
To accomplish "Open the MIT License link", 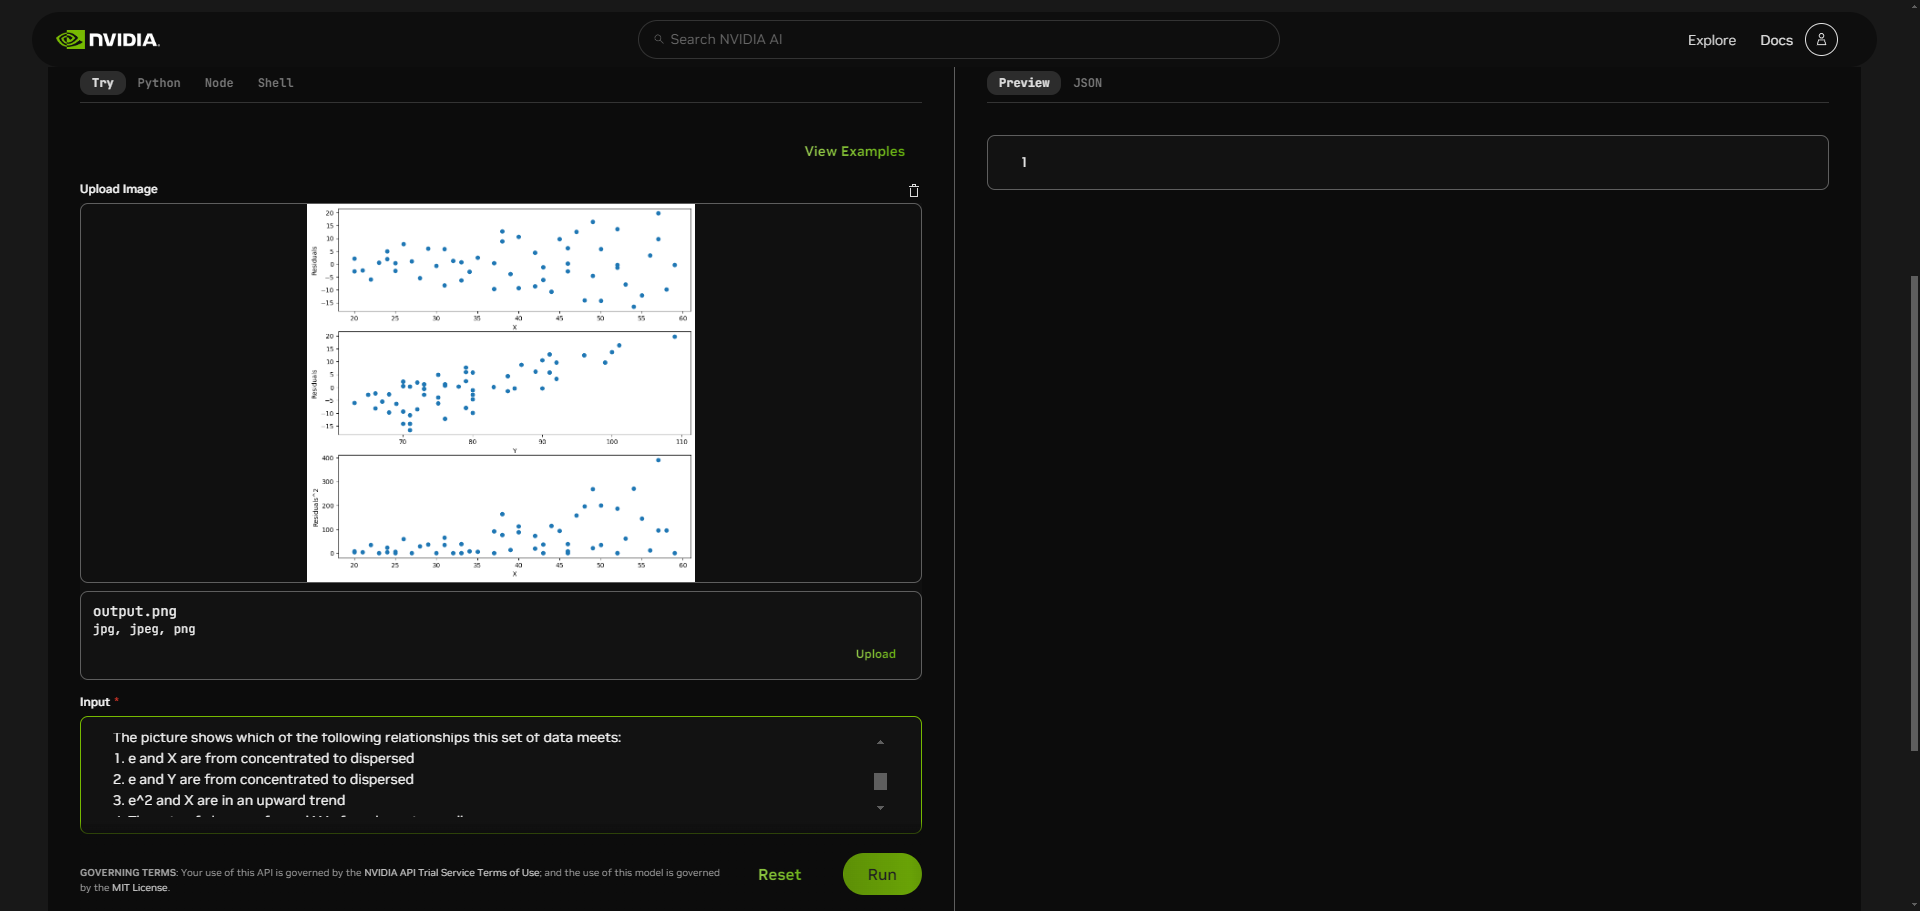I will 139,888.
